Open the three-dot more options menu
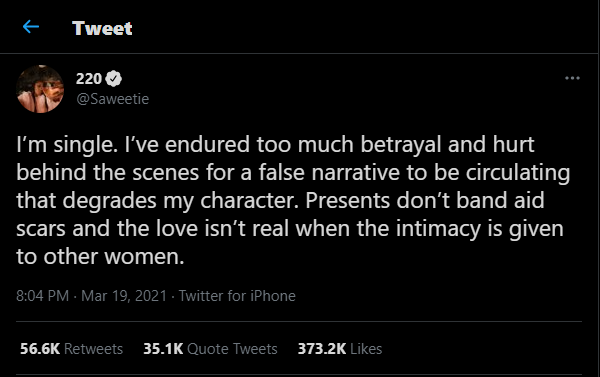600x377 pixels. 572,78
